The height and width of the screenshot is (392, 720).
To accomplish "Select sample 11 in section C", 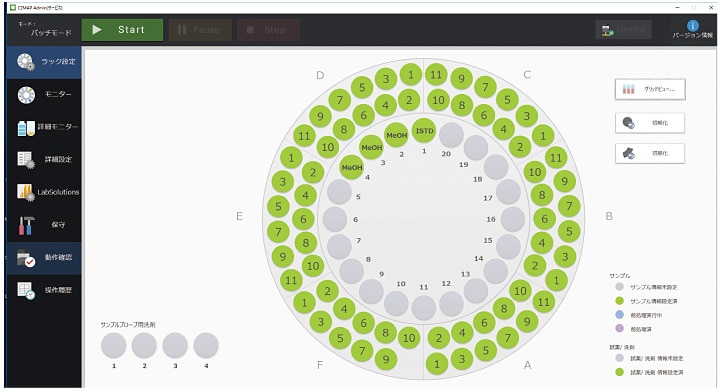I will (x=436, y=75).
